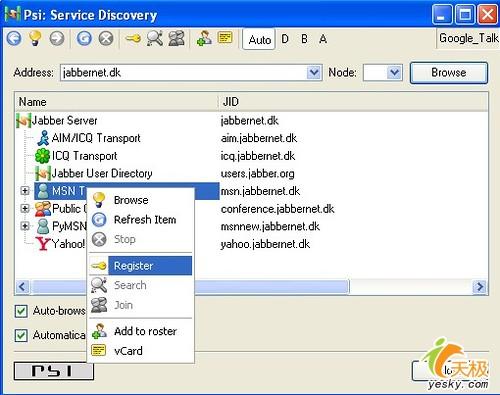The height and width of the screenshot is (395, 500).
Task: Click the PyMSN transport icon
Action: (43, 226)
